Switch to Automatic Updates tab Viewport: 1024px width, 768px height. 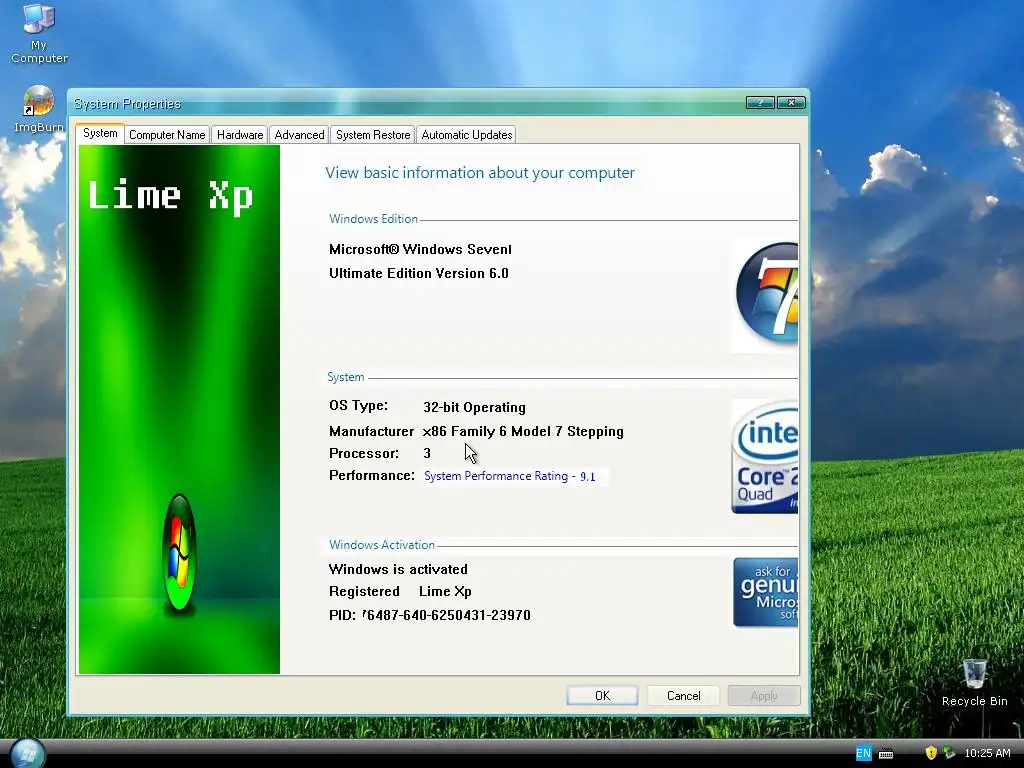point(466,135)
